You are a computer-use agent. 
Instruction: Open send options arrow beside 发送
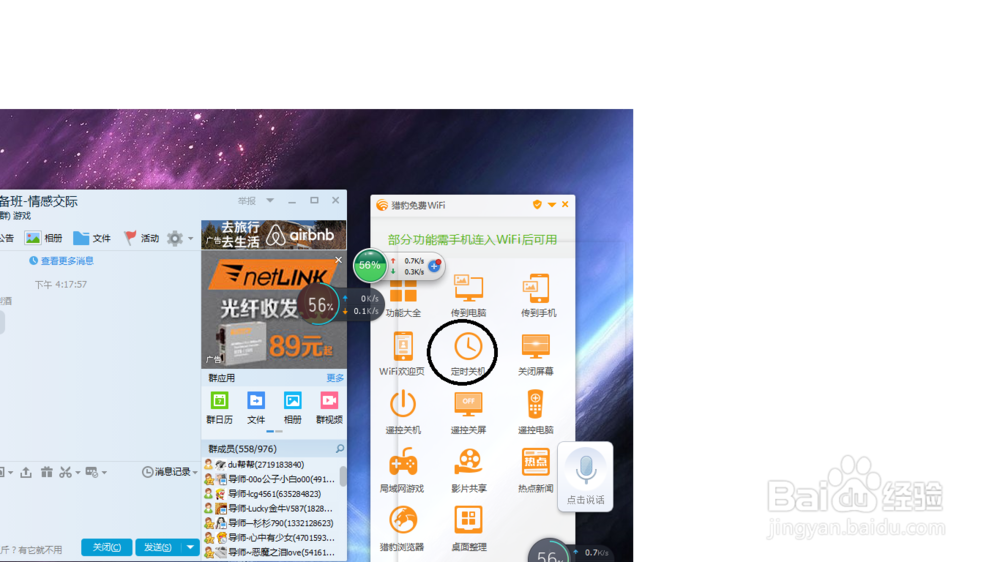[x=190, y=547]
